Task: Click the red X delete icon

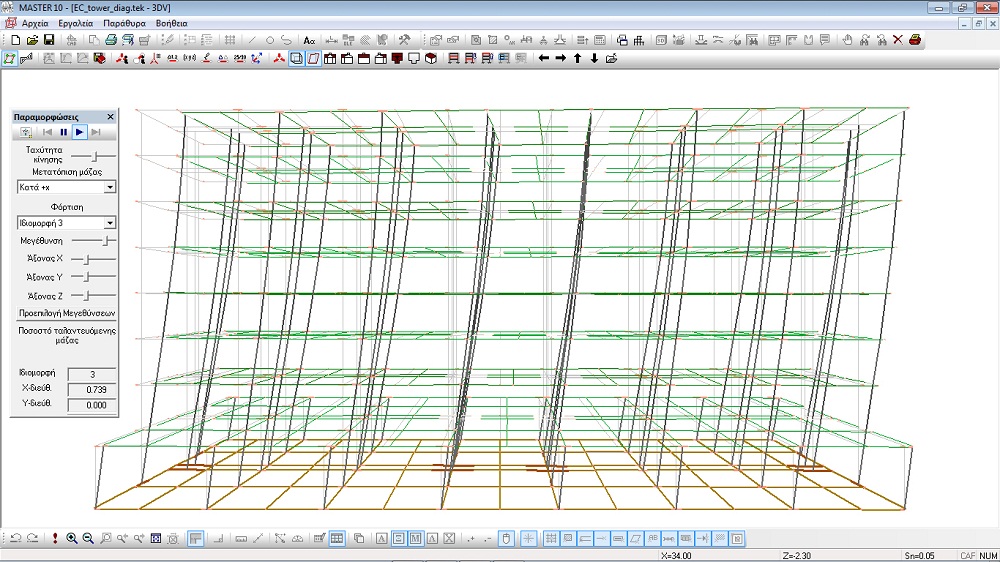Action: pyautogui.click(x=897, y=40)
